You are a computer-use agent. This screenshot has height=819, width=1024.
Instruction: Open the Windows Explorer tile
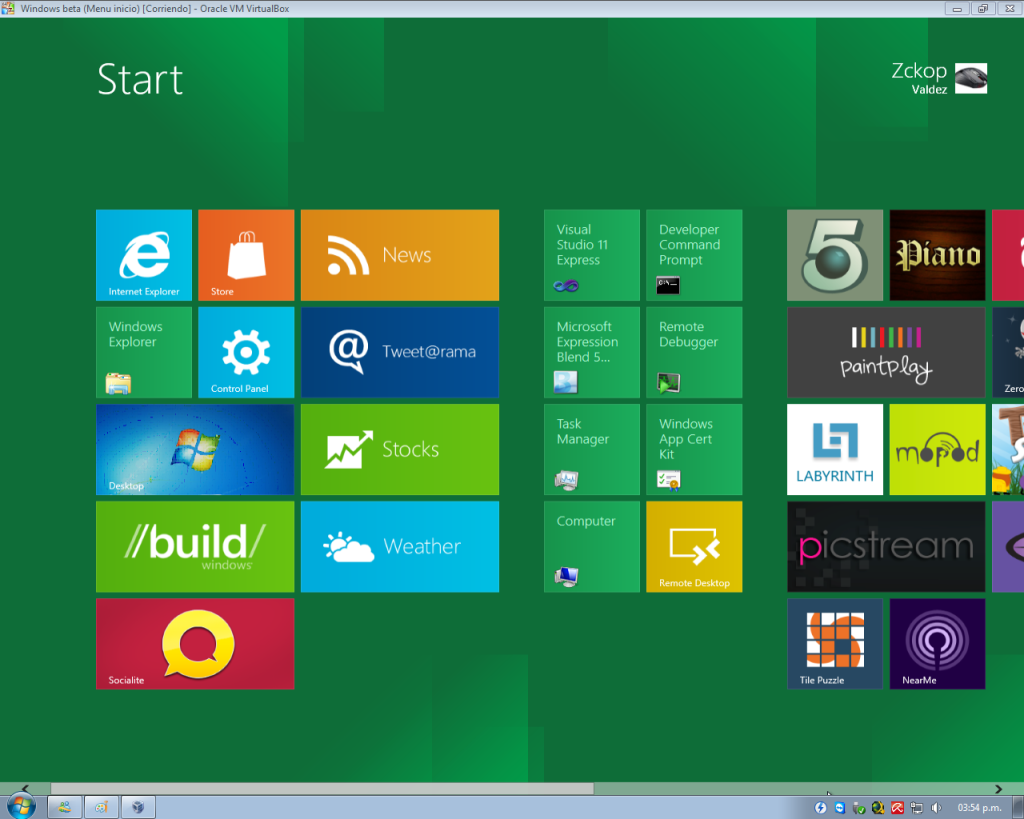pos(144,352)
